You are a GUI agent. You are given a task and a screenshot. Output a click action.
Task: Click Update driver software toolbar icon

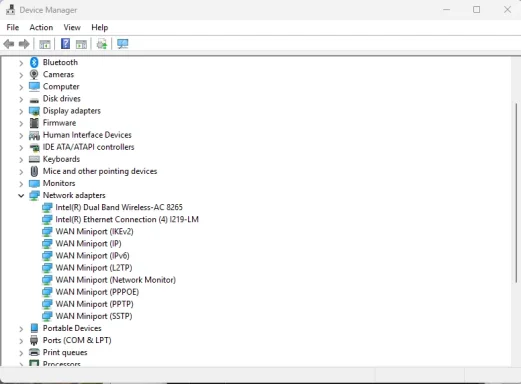point(102,44)
